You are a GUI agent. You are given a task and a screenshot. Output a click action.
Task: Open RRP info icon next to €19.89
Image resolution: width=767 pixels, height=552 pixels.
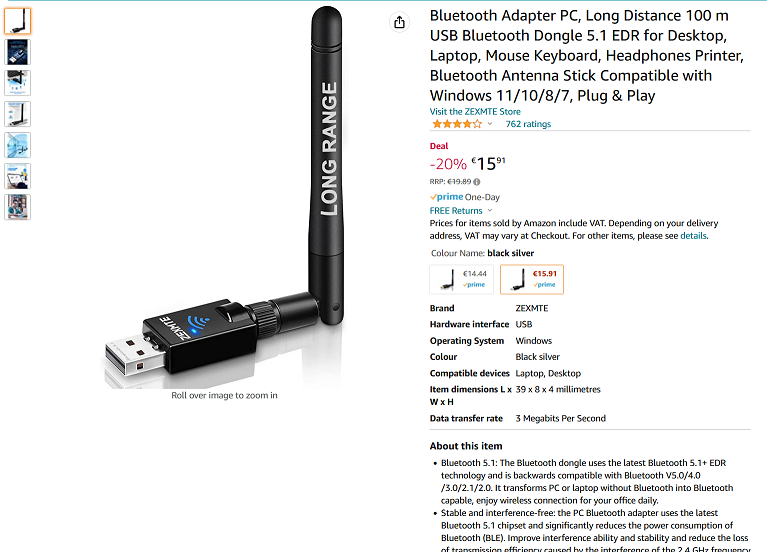click(x=477, y=182)
